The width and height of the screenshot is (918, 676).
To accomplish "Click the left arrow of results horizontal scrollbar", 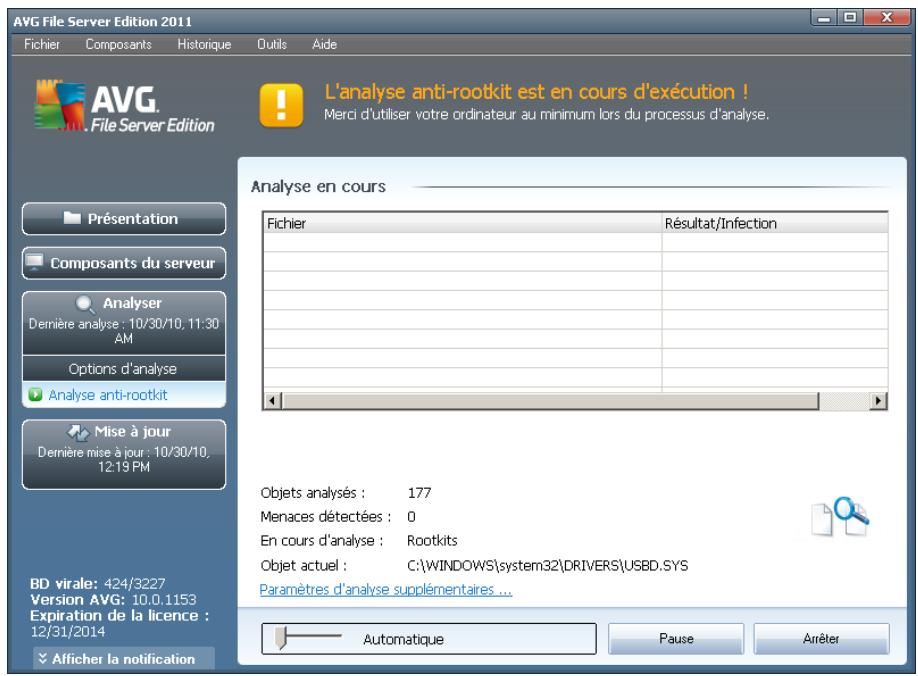I will (272, 401).
